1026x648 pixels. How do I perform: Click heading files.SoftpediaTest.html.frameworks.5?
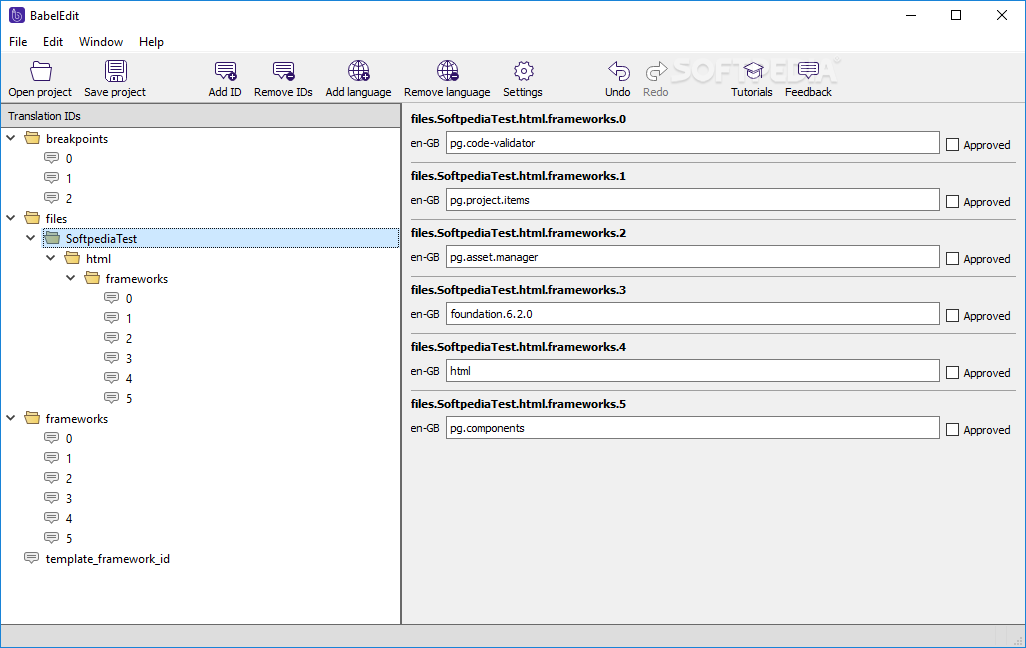[518, 404]
